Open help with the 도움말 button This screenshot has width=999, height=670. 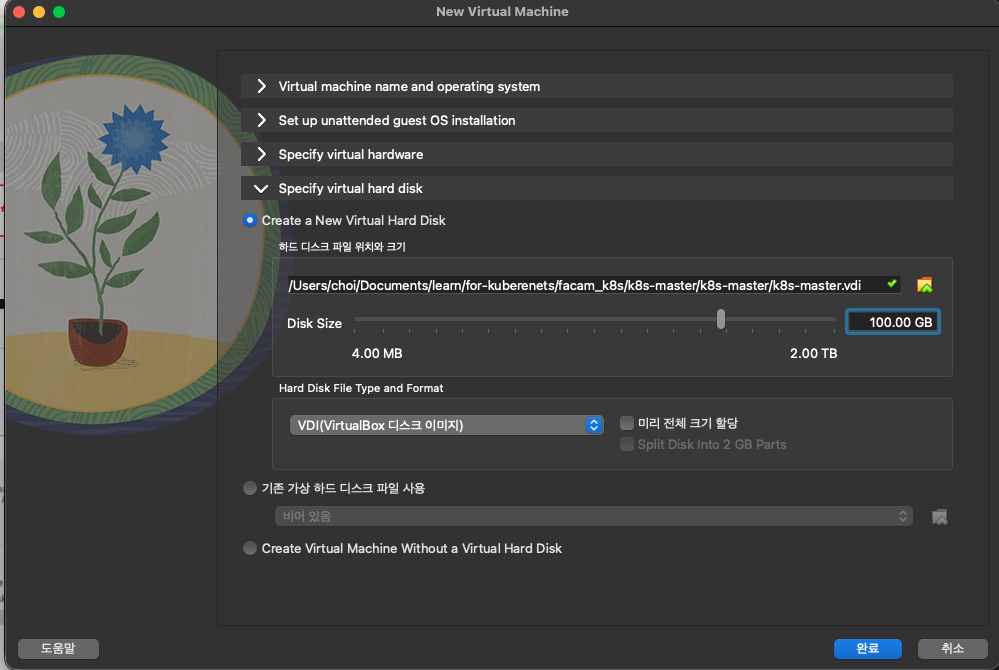click(x=58, y=648)
